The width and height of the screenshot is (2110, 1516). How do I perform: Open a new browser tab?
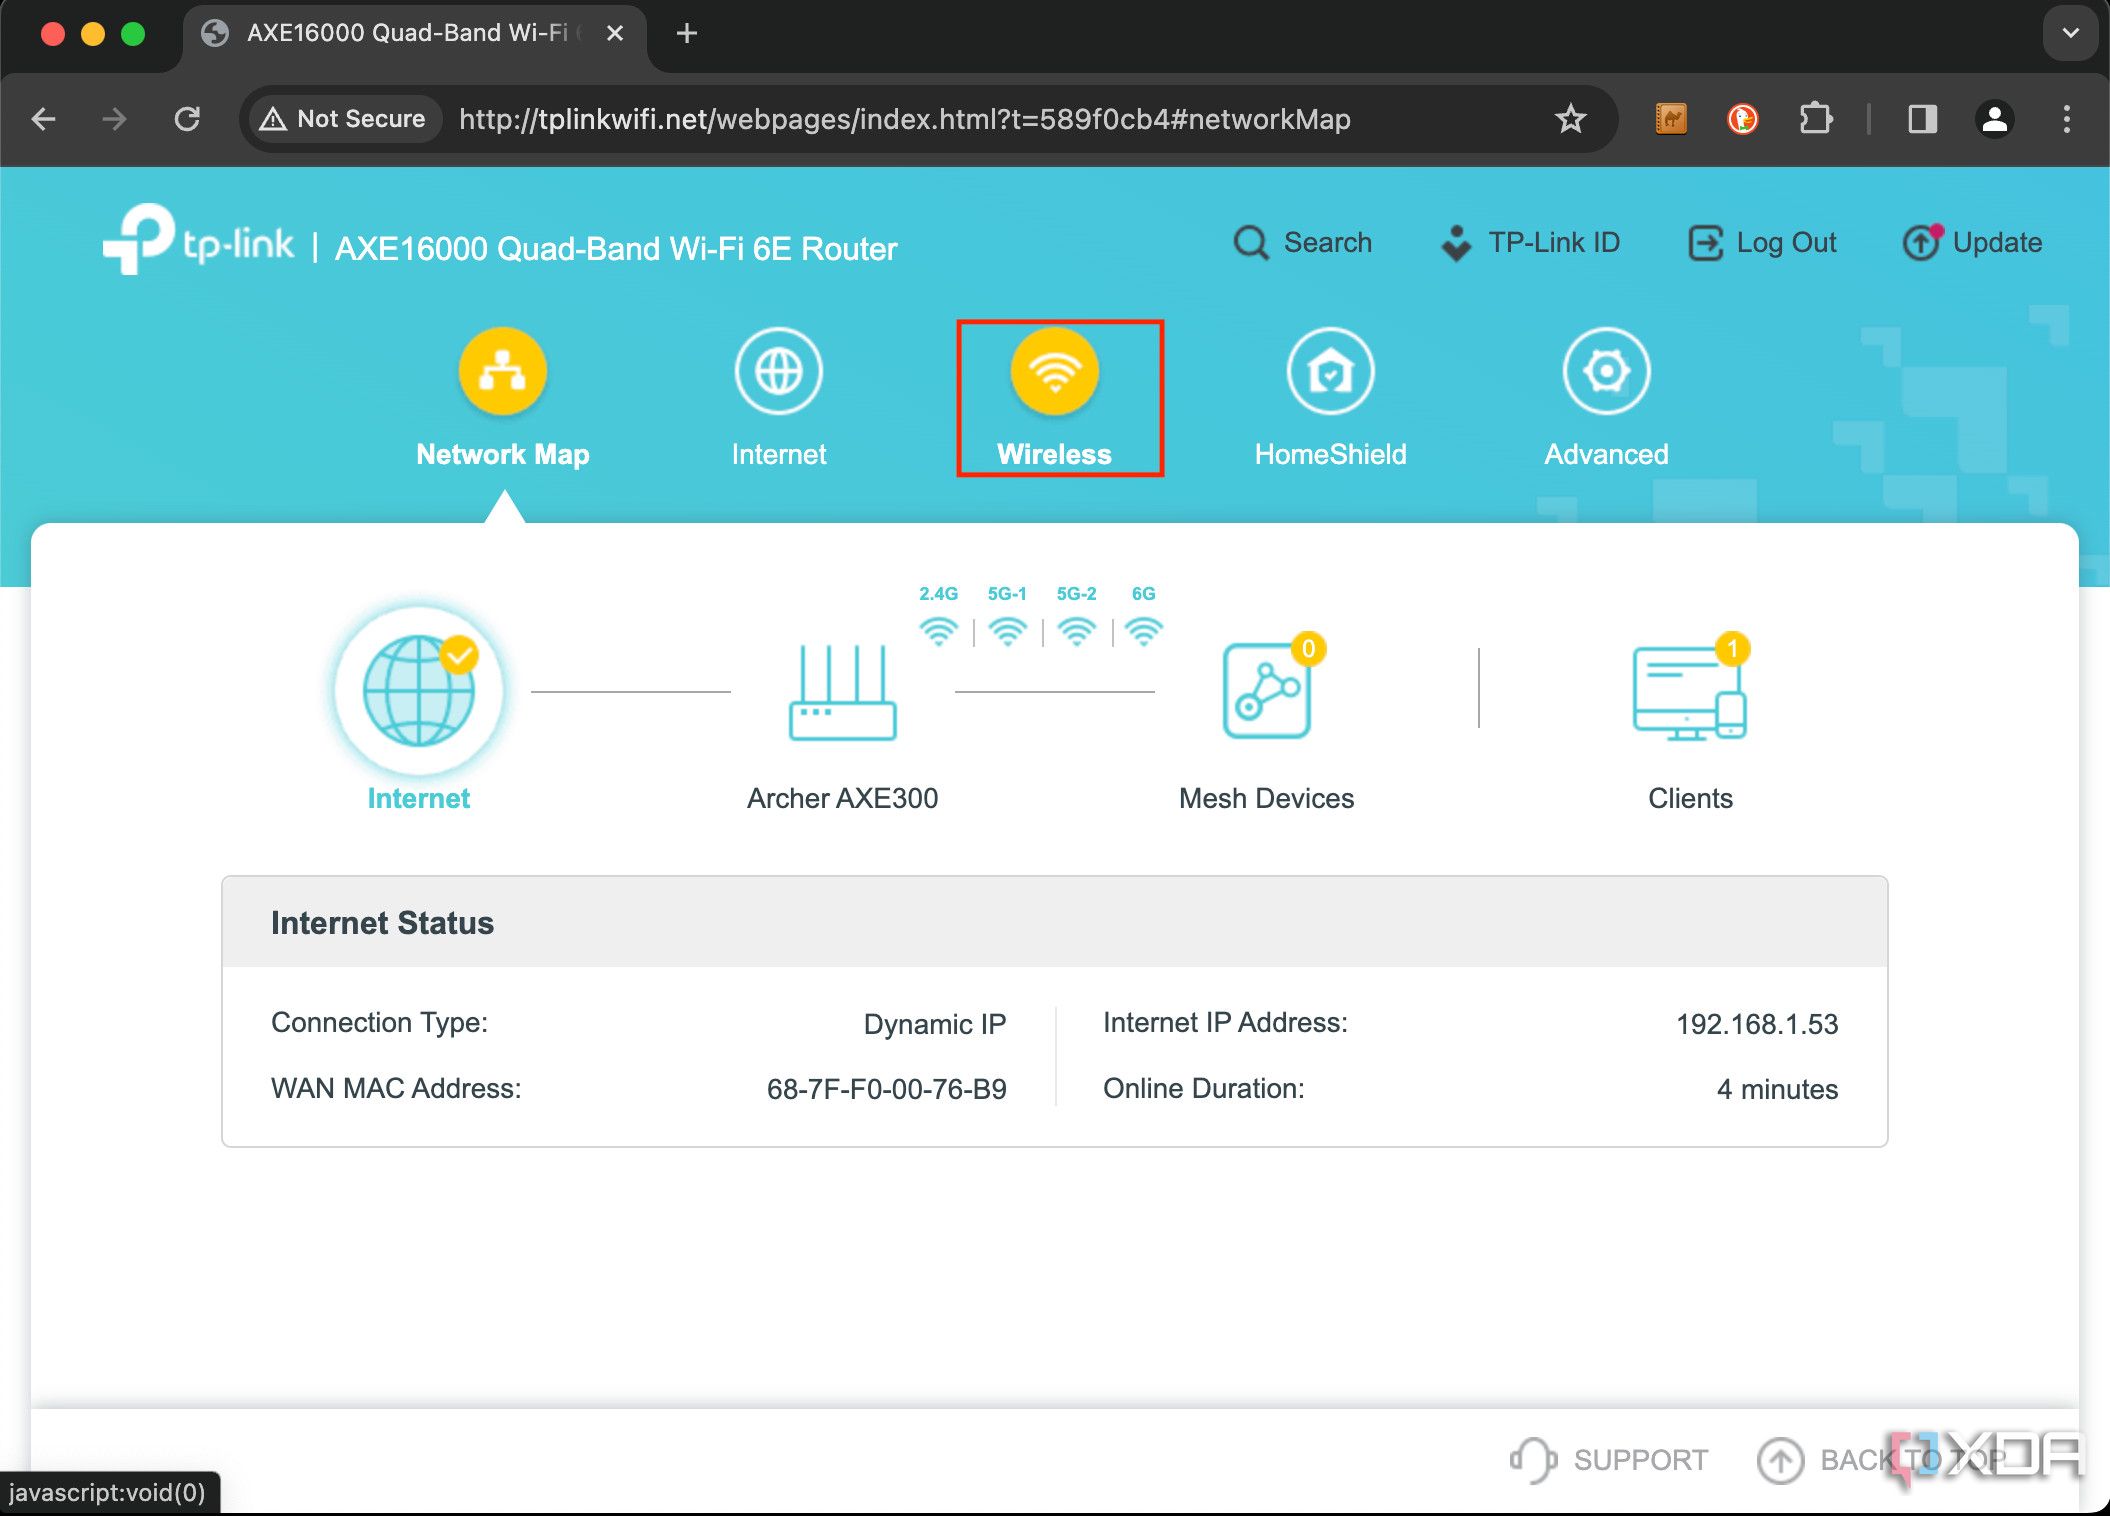[687, 33]
